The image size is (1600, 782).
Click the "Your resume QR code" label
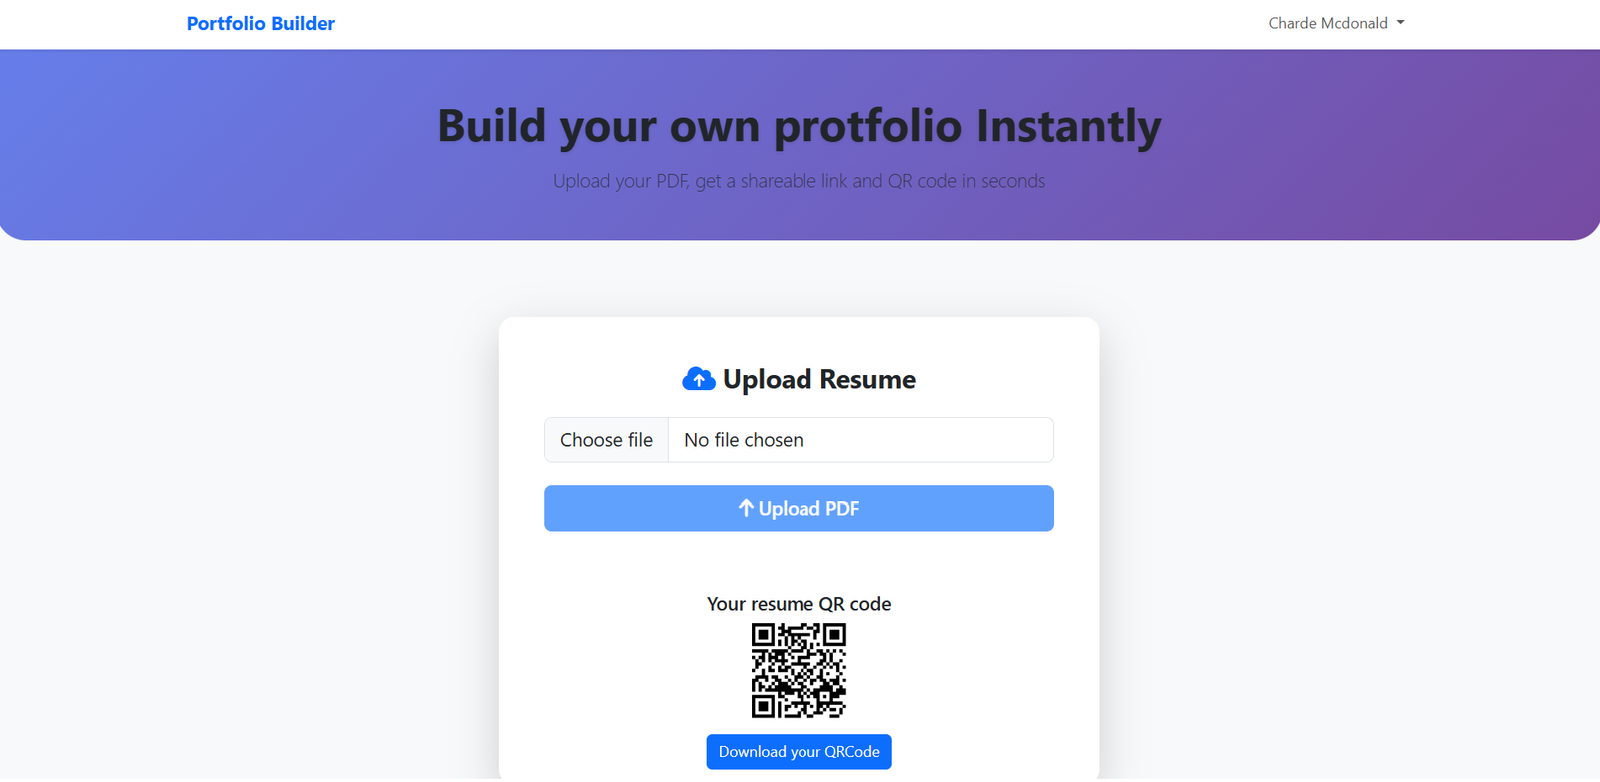point(799,604)
